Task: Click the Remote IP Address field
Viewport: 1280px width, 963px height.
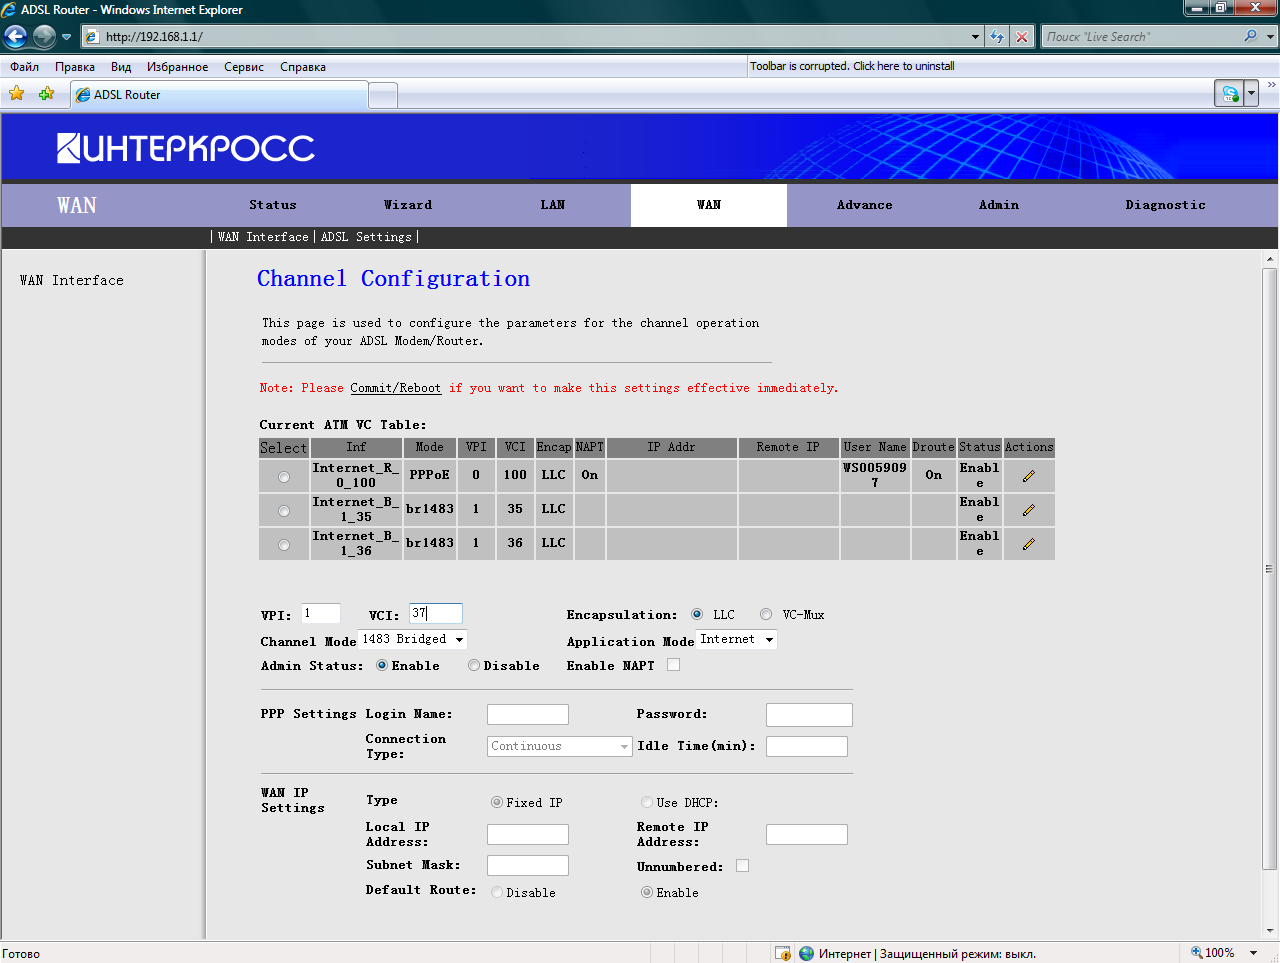Action: [x=807, y=834]
